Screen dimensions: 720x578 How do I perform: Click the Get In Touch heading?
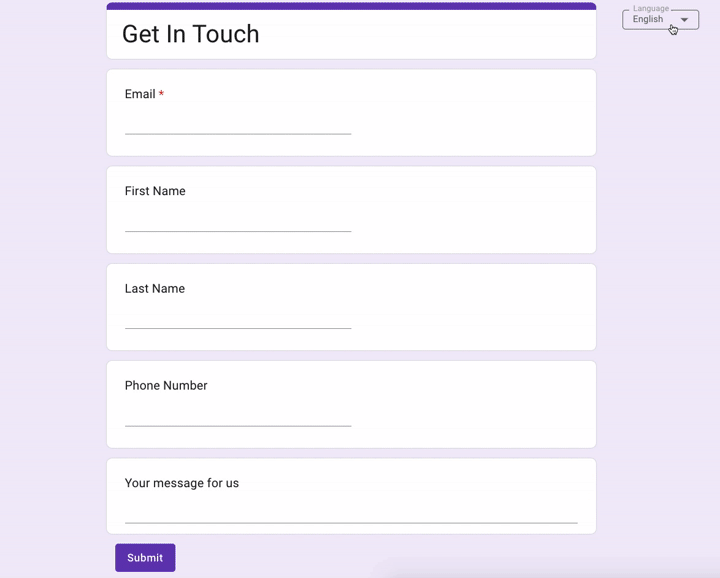(191, 34)
